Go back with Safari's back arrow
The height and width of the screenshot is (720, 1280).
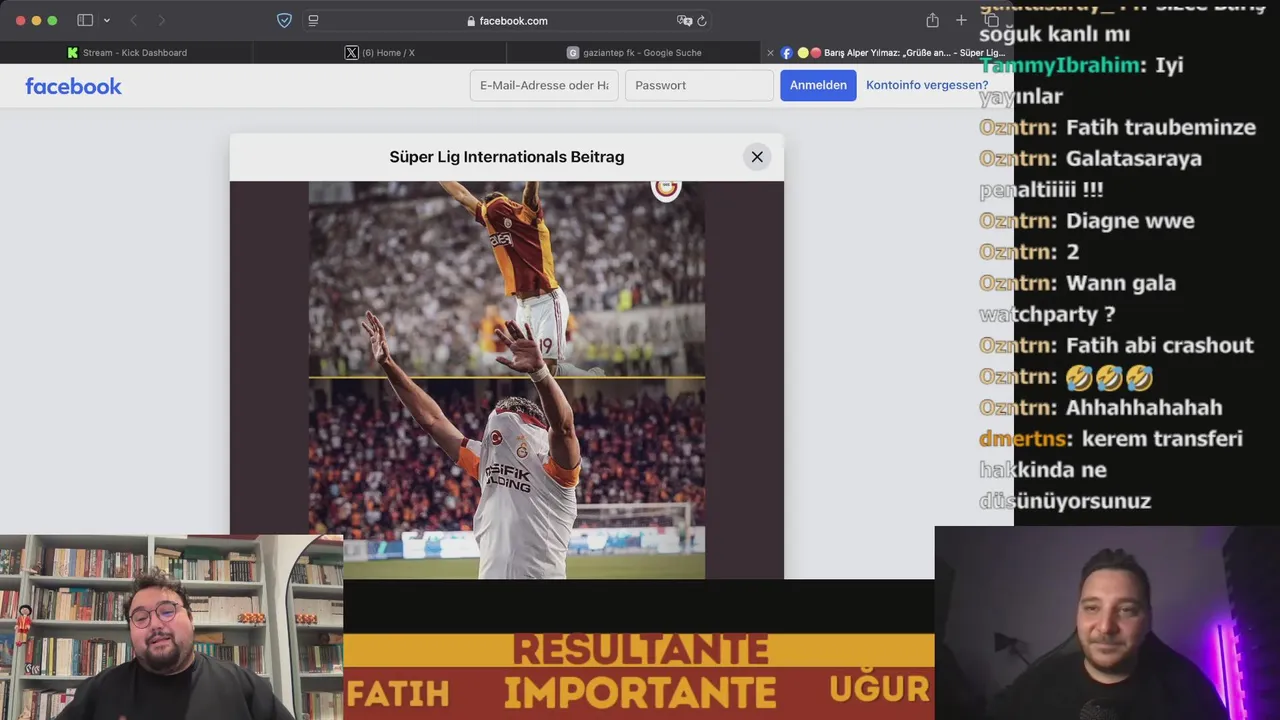click(133, 20)
